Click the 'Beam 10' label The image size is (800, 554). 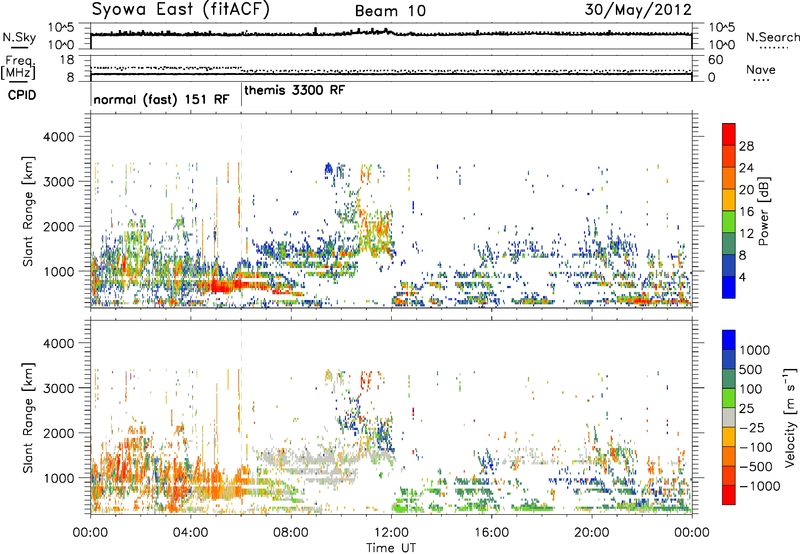(x=390, y=11)
